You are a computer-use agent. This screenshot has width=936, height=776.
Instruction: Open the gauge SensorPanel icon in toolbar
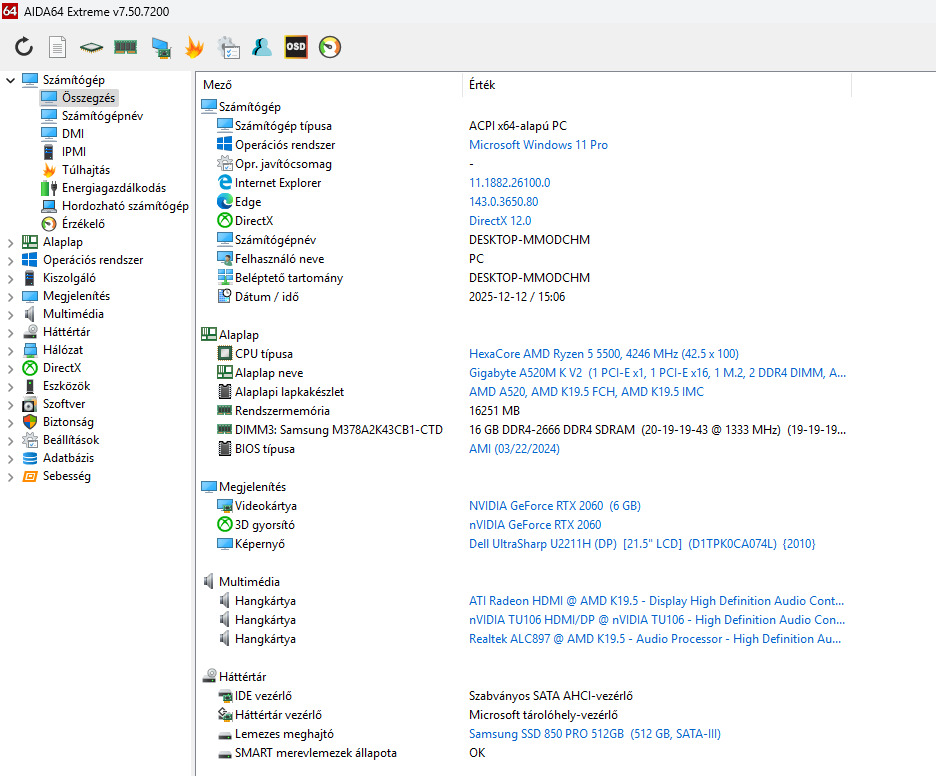(330, 47)
